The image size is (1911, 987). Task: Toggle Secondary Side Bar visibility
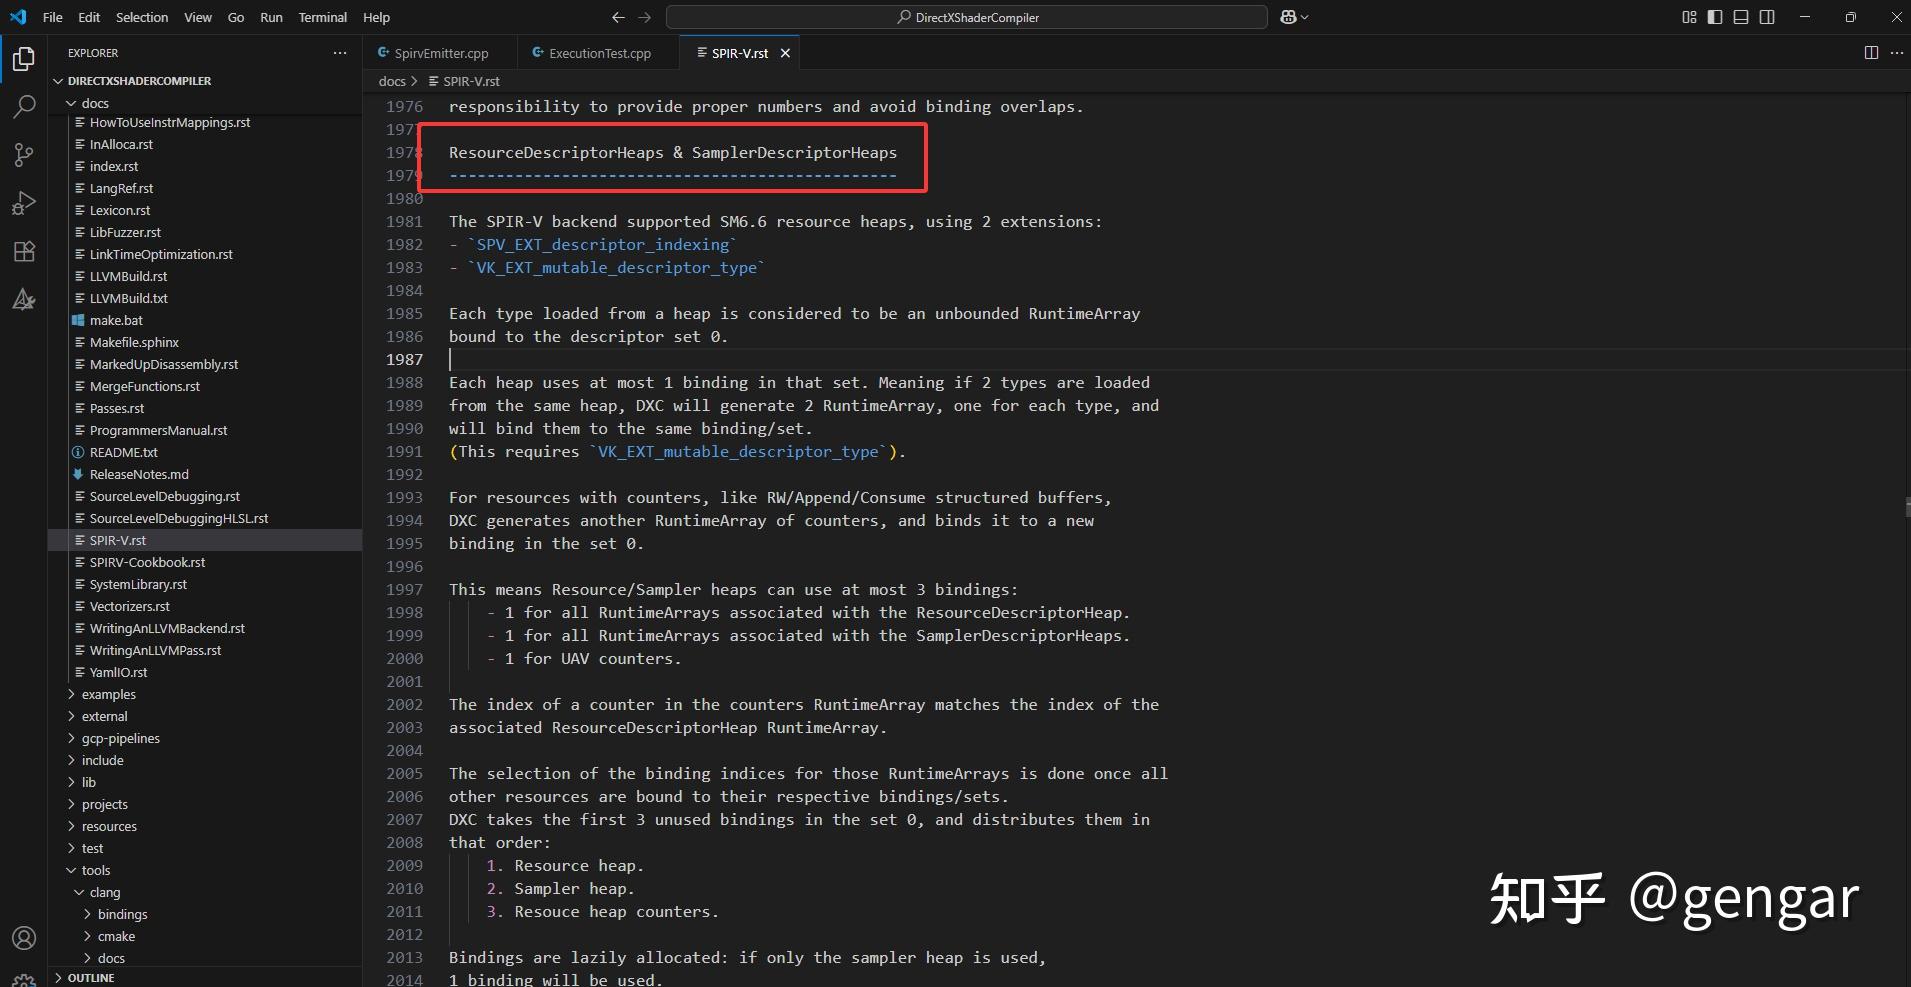click(x=1767, y=17)
